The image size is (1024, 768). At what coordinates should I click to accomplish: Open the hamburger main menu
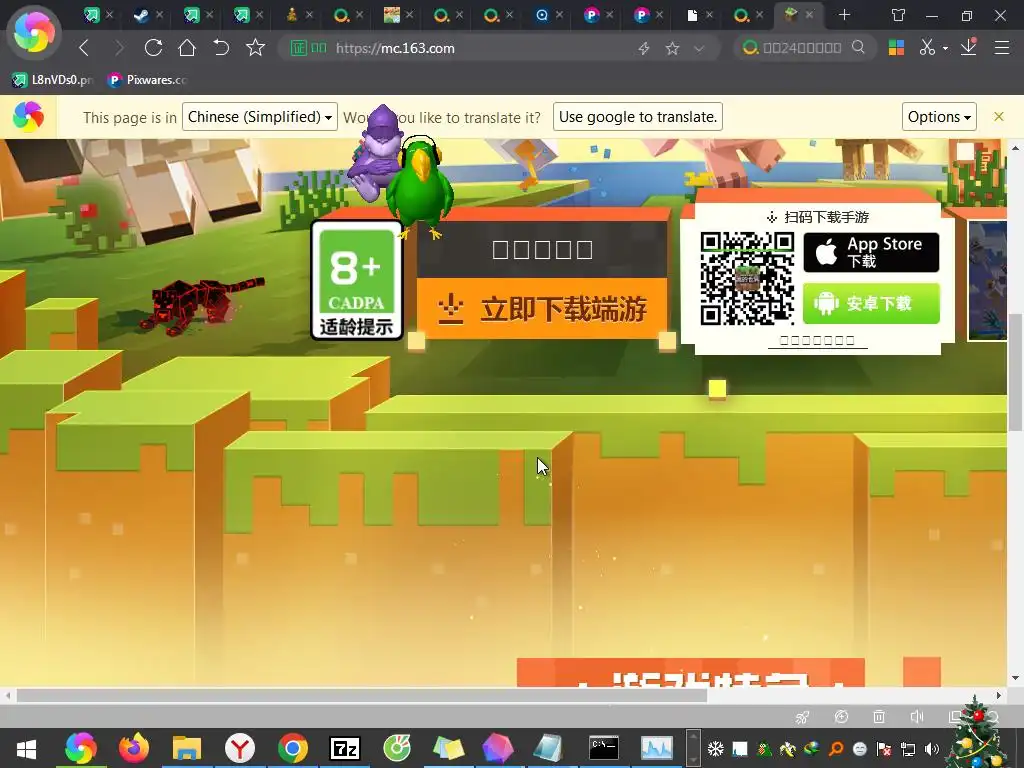[1002, 48]
